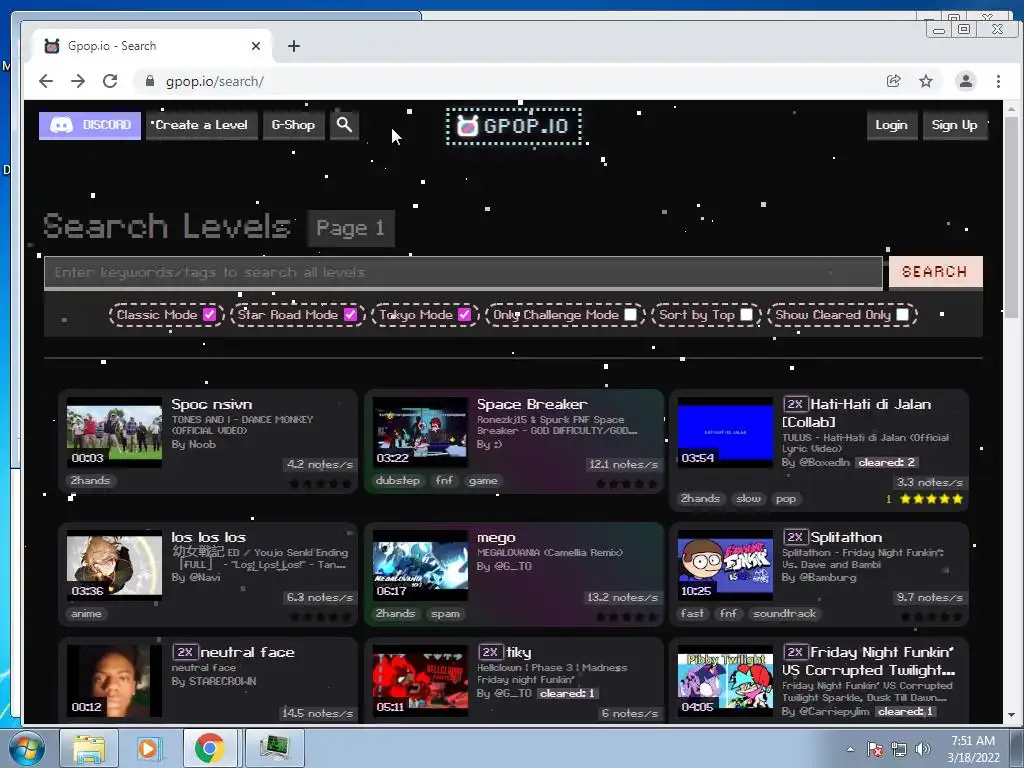Enable Sort by Top checkbox
The width and height of the screenshot is (1024, 768).
(746, 314)
